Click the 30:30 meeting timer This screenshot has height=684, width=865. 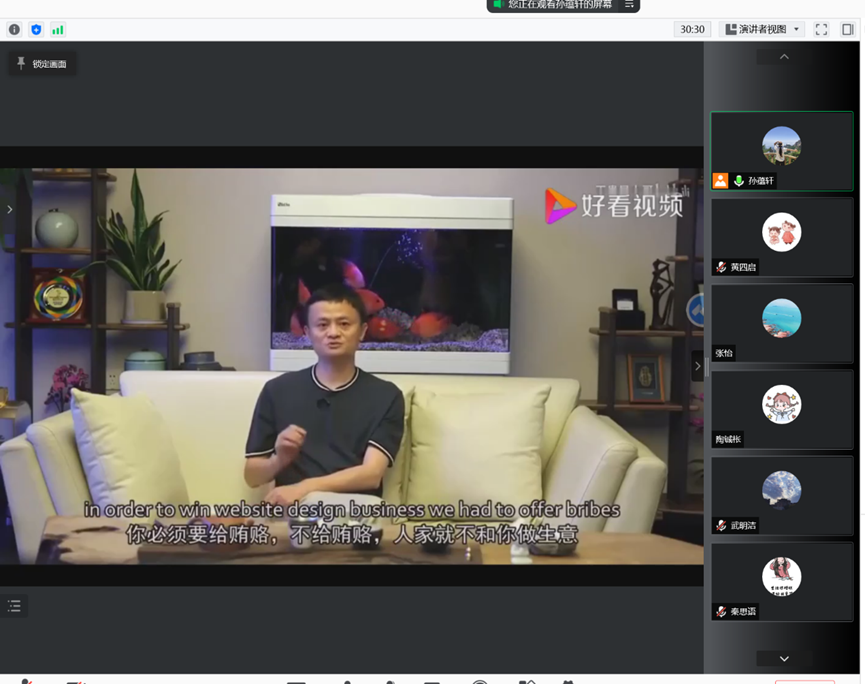[692, 29]
